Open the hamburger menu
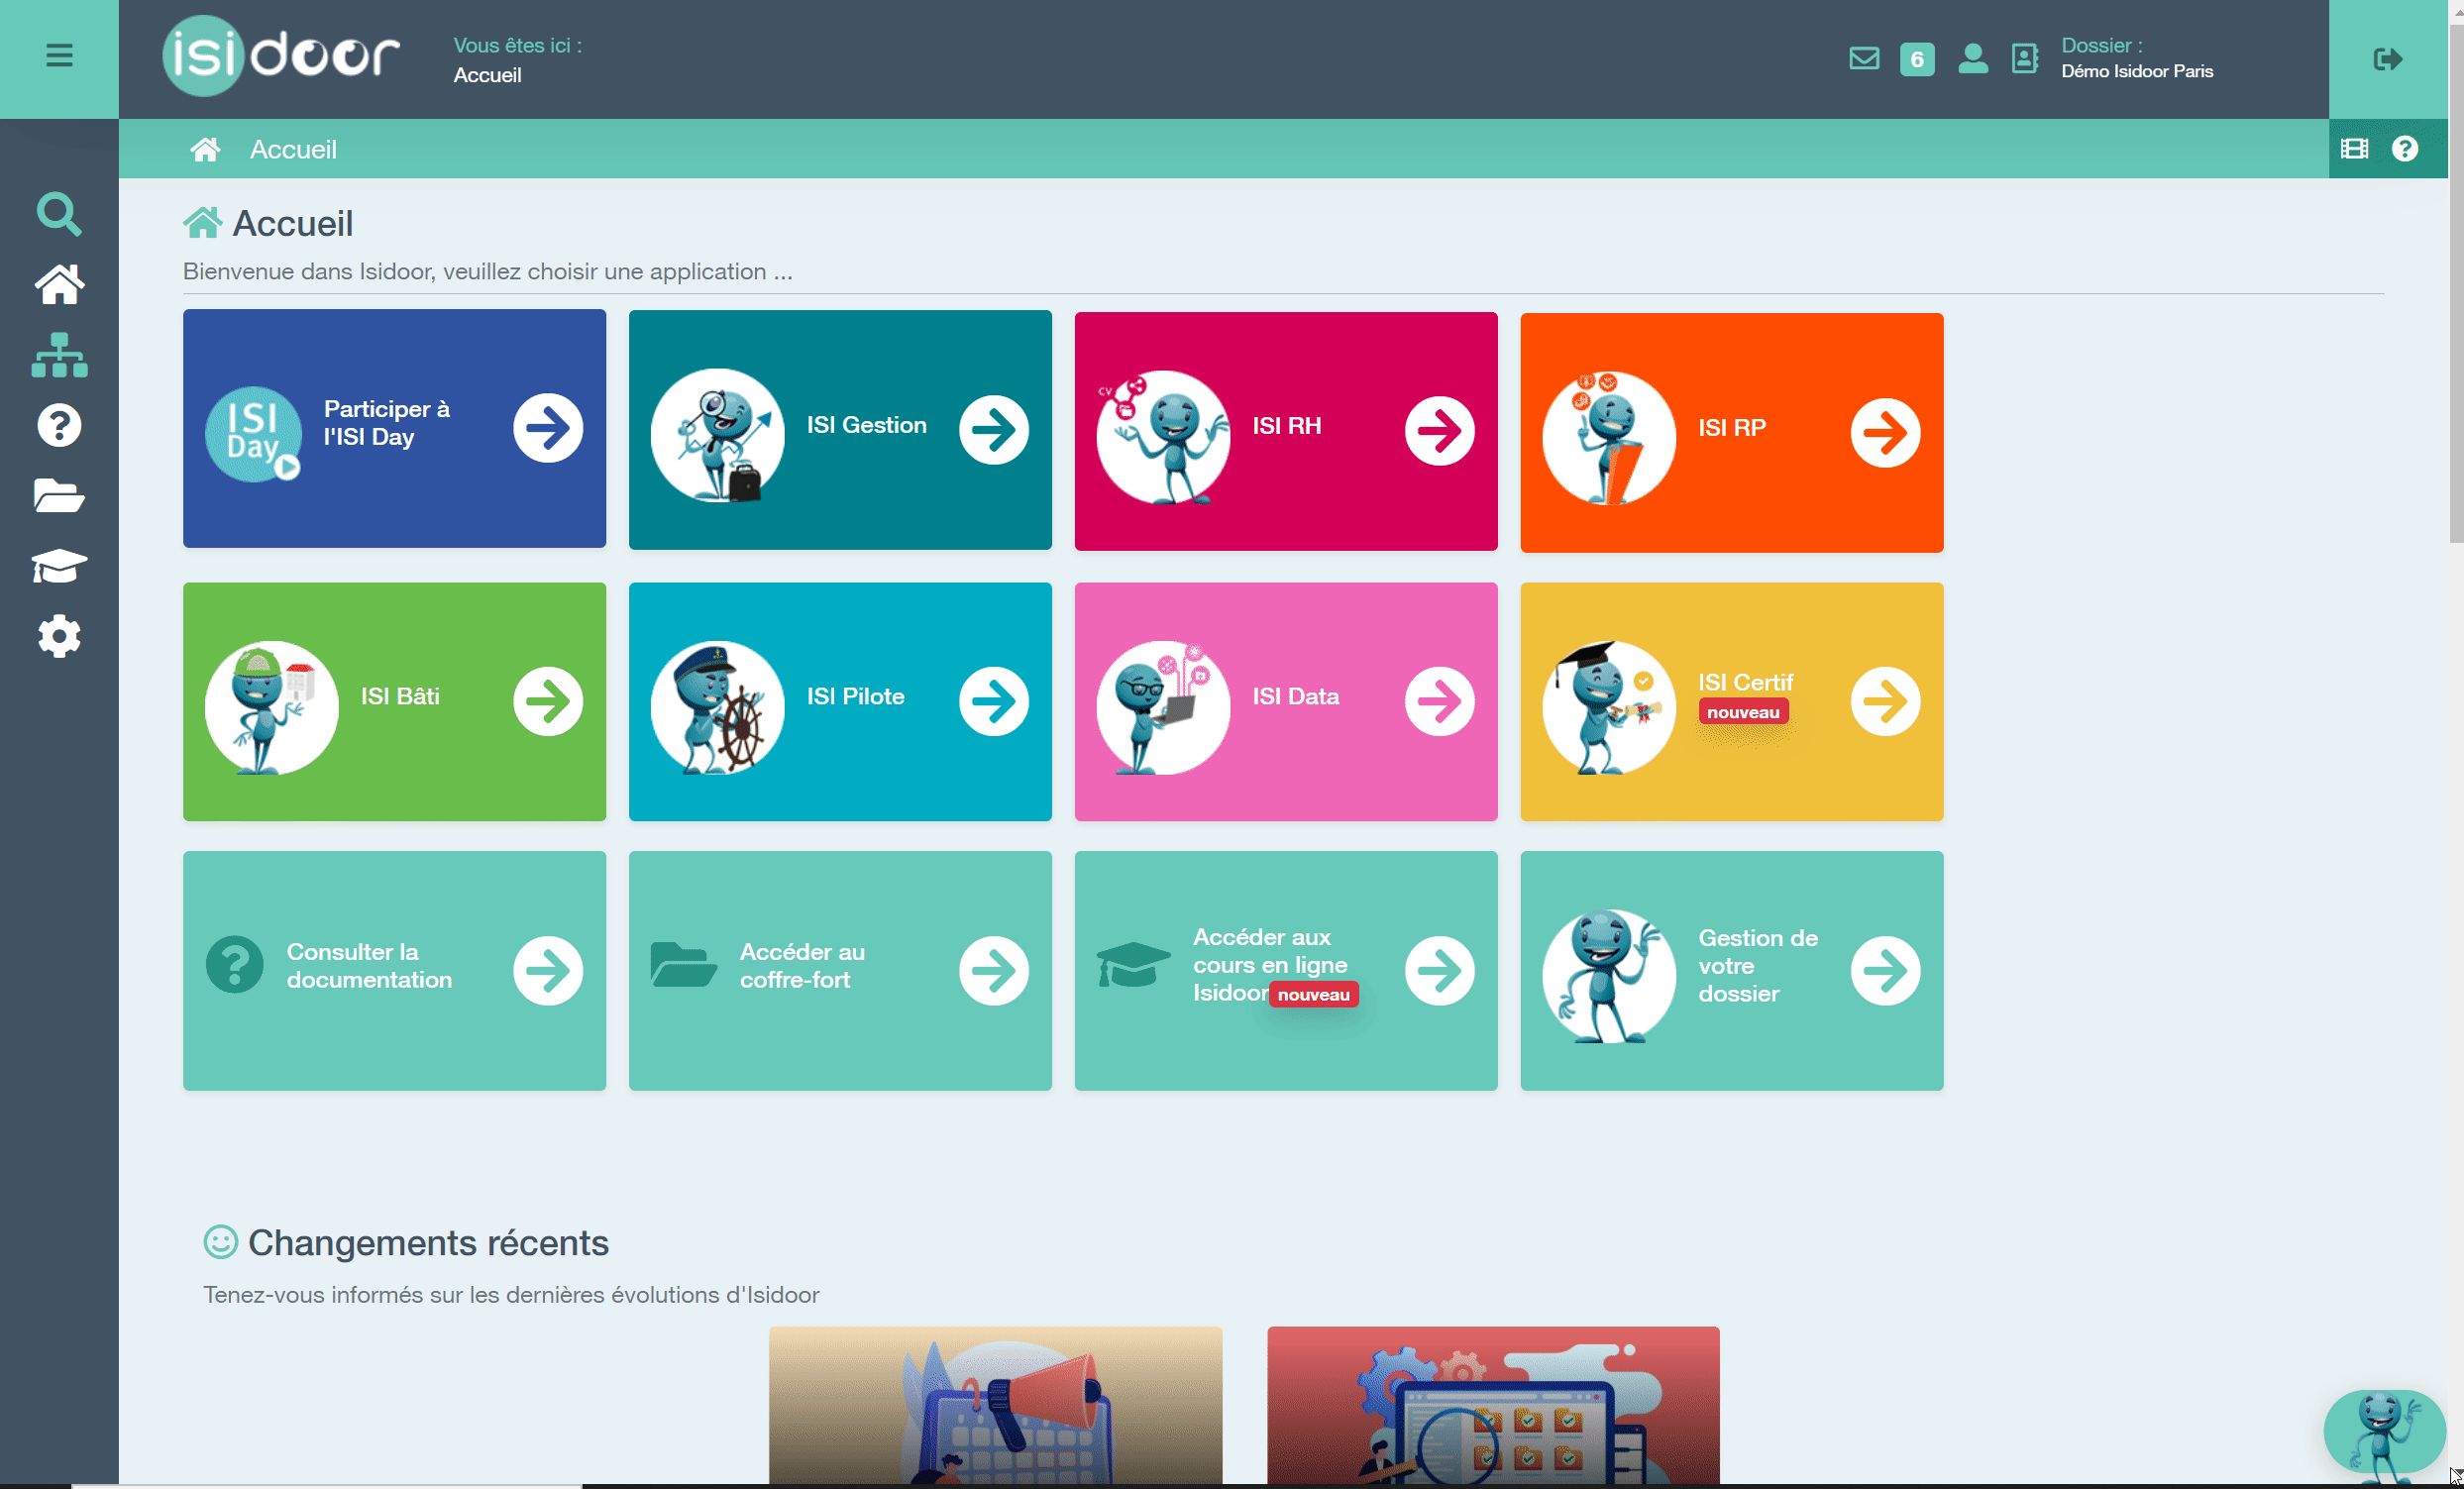The image size is (2464, 1489). (x=59, y=56)
